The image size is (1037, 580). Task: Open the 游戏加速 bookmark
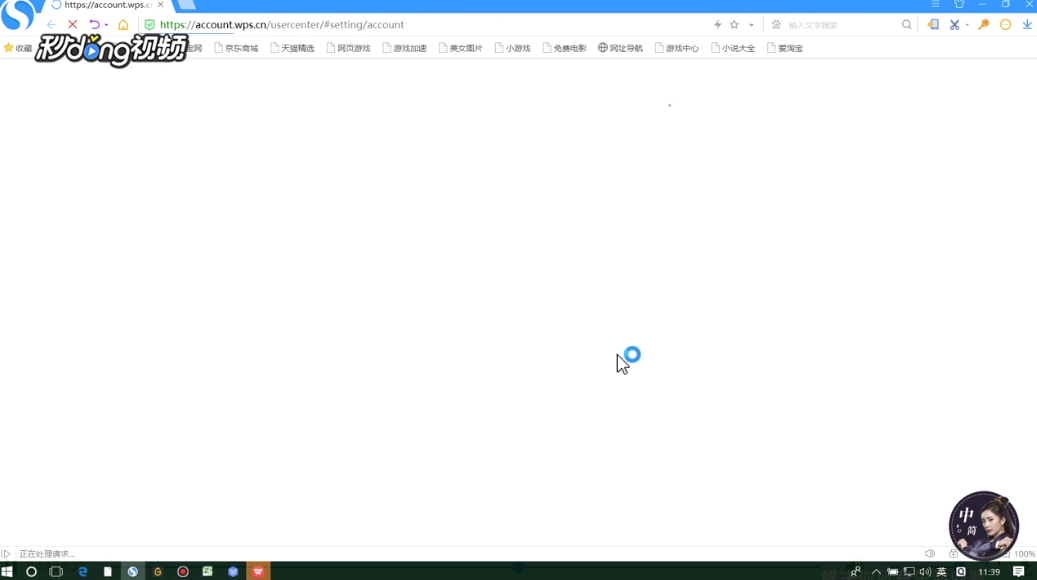(x=405, y=48)
